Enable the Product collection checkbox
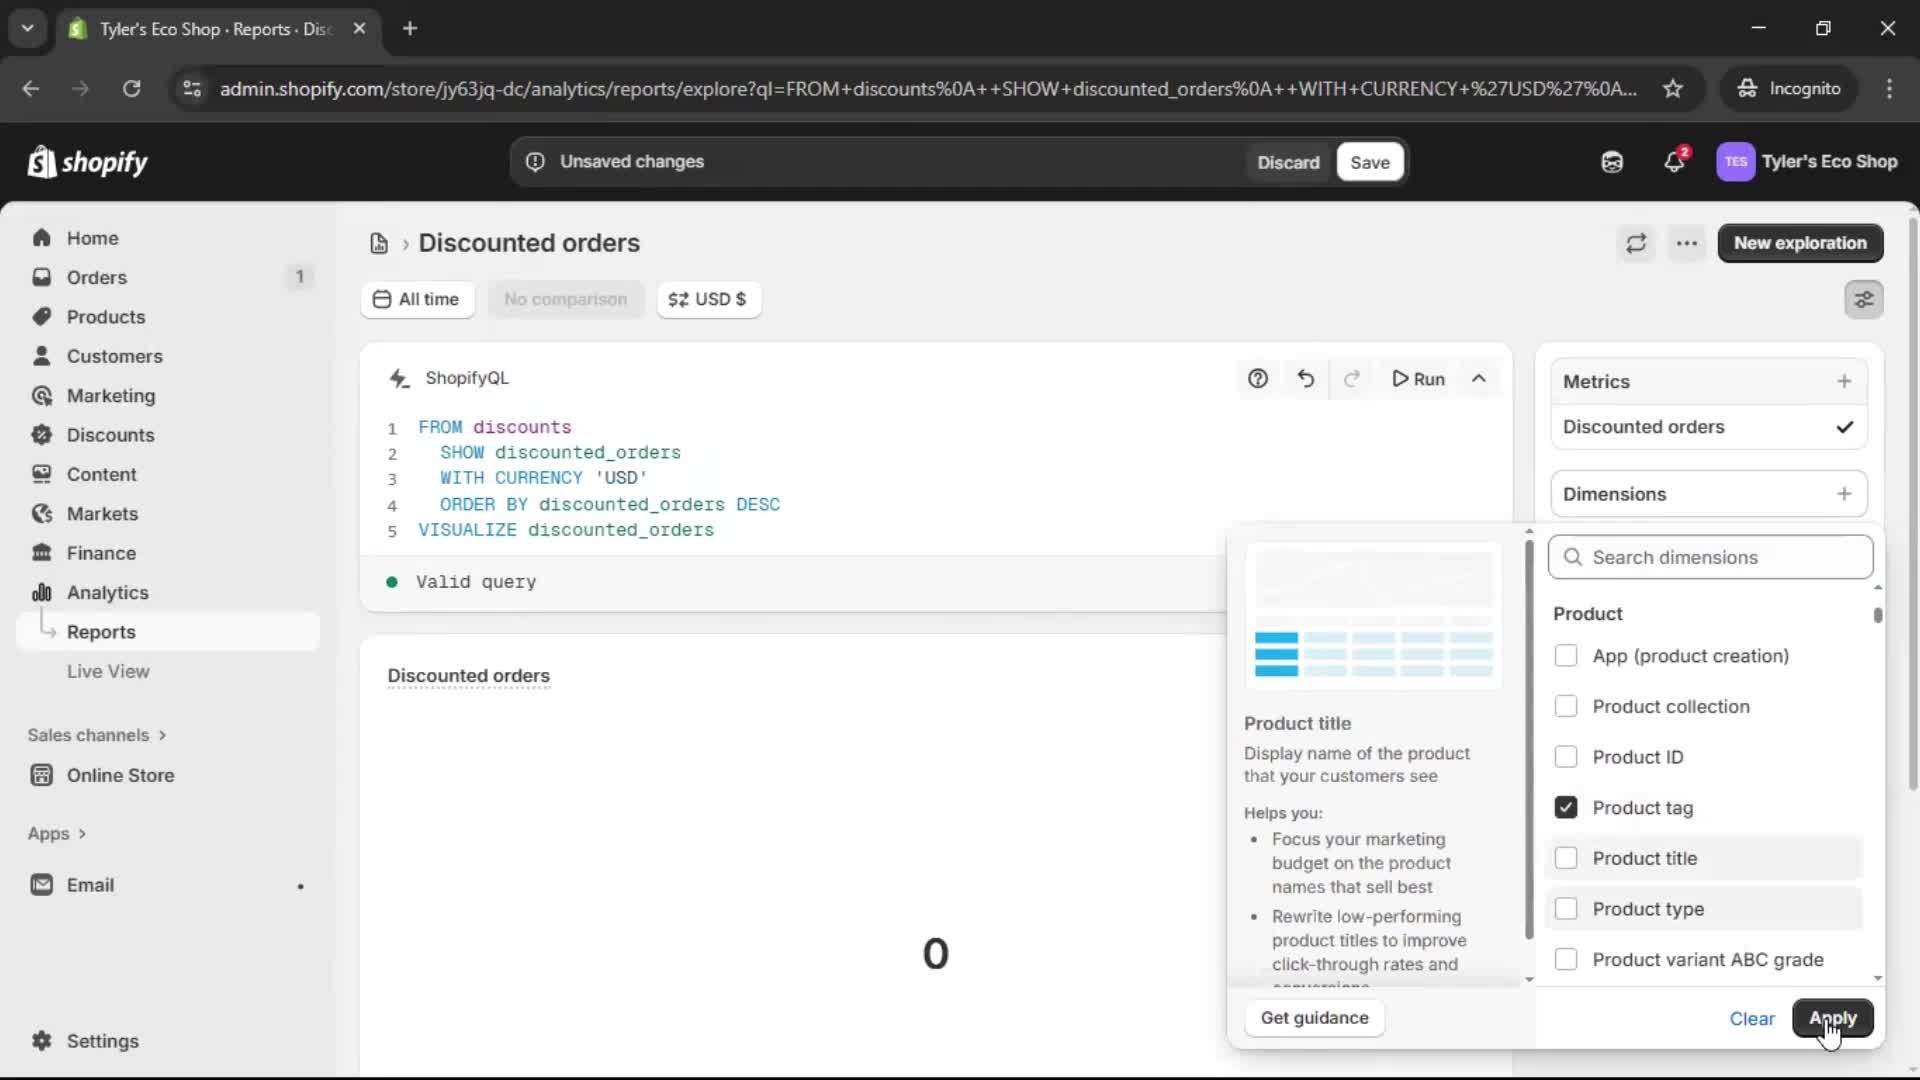The width and height of the screenshot is (1920, 1080). (1566, 706)
